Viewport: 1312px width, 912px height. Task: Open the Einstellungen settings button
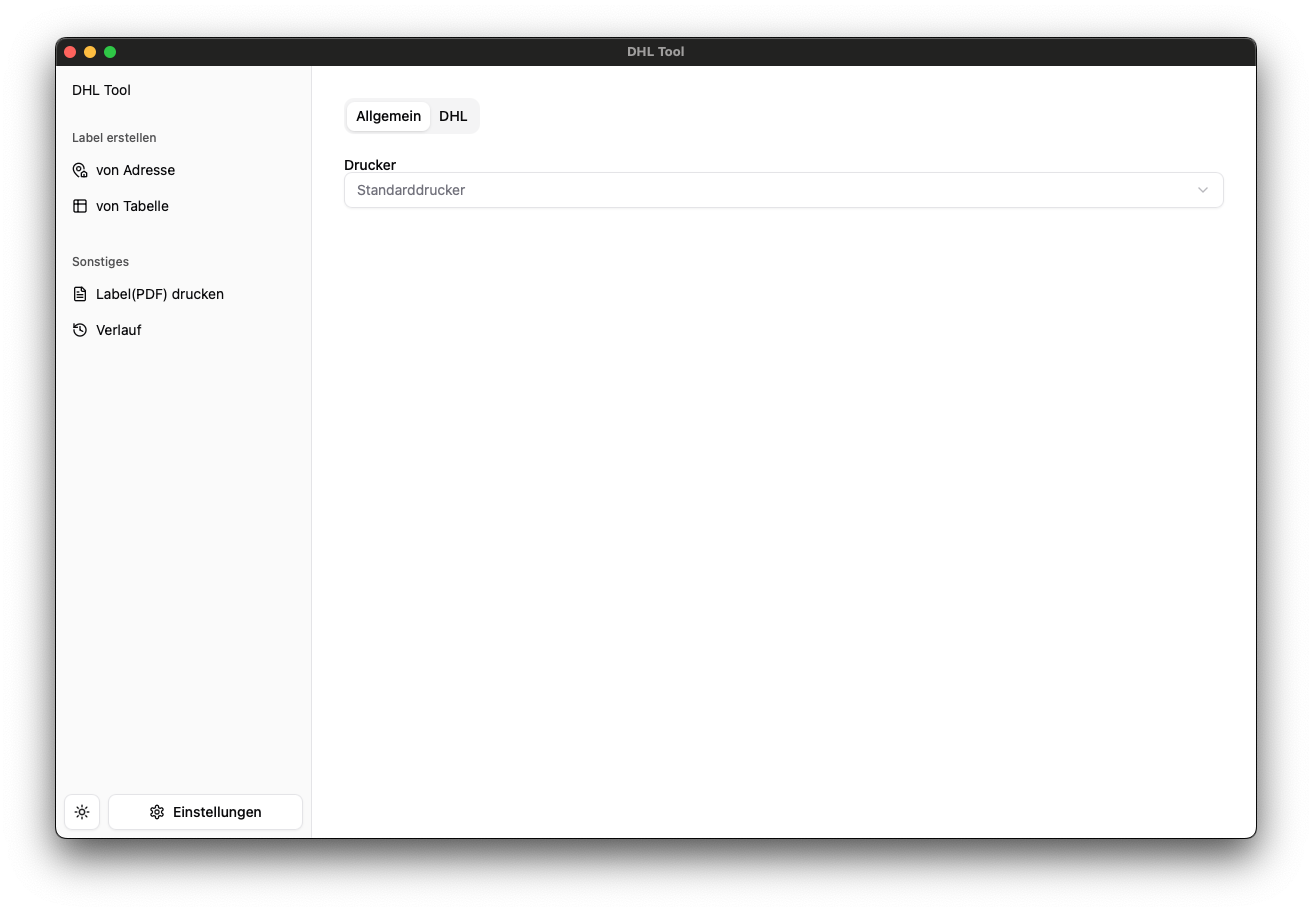[205, 812]
